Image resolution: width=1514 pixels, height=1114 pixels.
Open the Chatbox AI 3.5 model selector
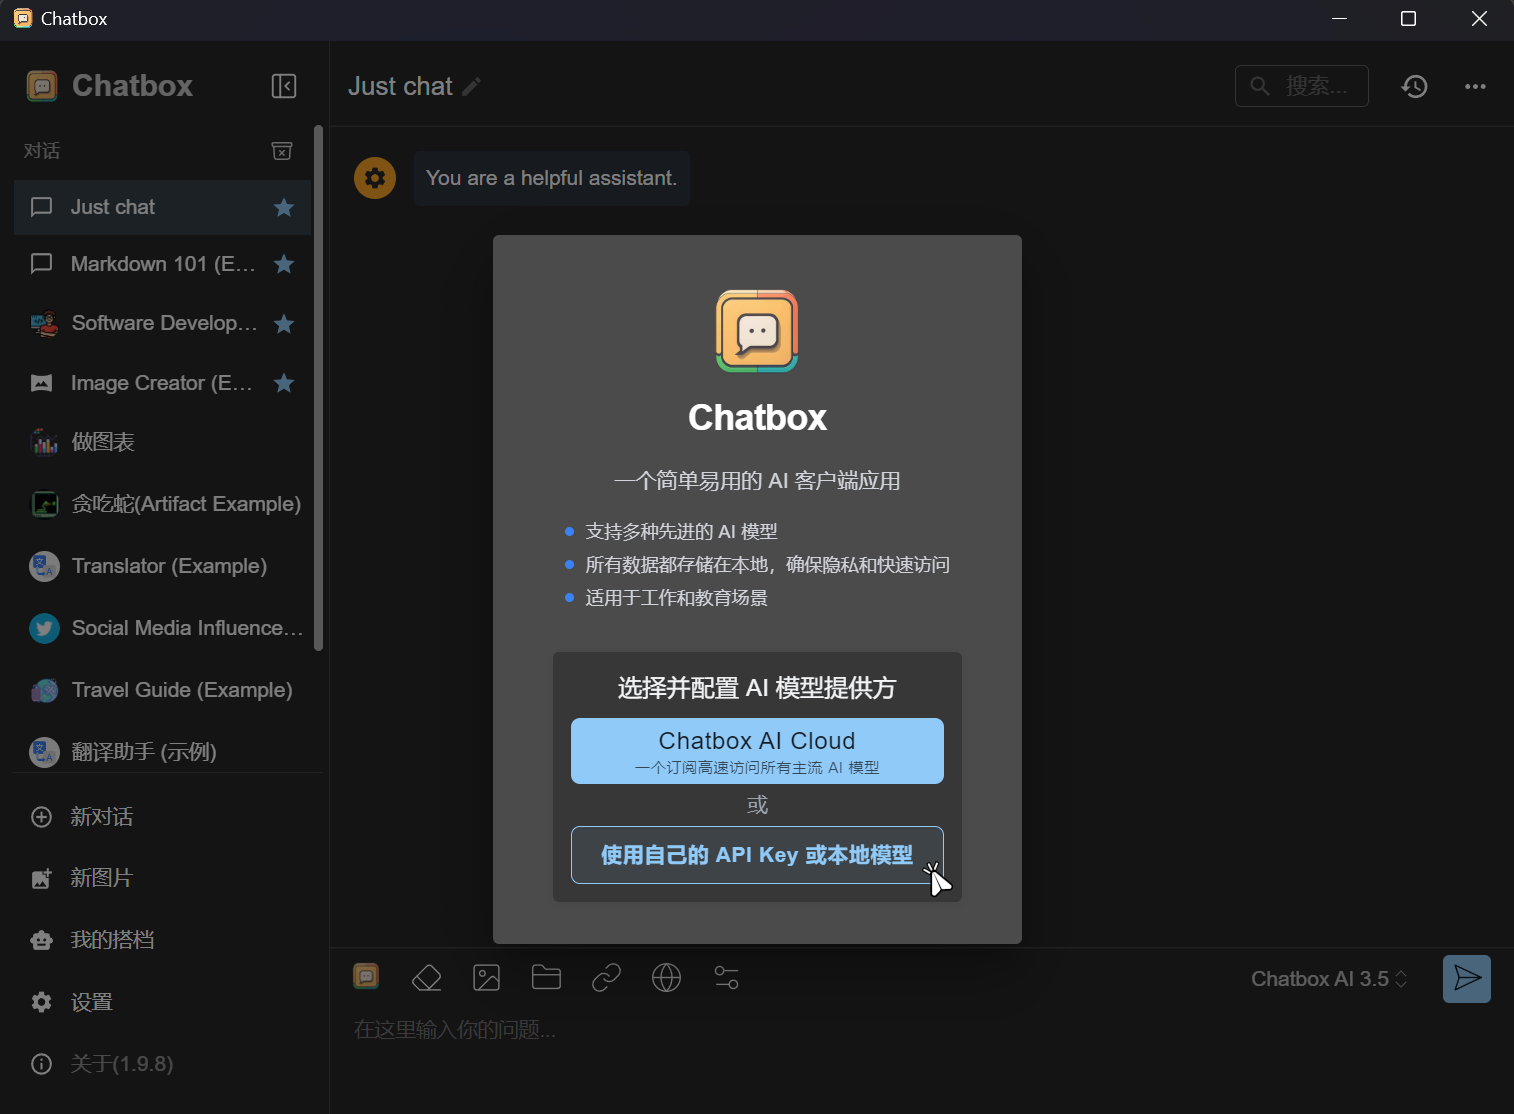pyautogui.click(x=1329, y=979)
